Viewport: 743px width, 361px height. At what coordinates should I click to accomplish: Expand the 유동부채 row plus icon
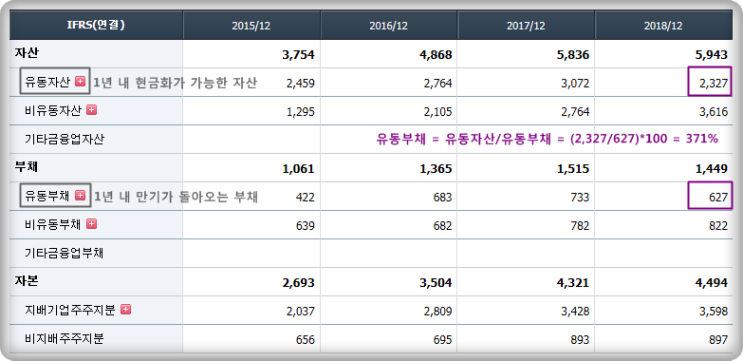coord(81,195)
